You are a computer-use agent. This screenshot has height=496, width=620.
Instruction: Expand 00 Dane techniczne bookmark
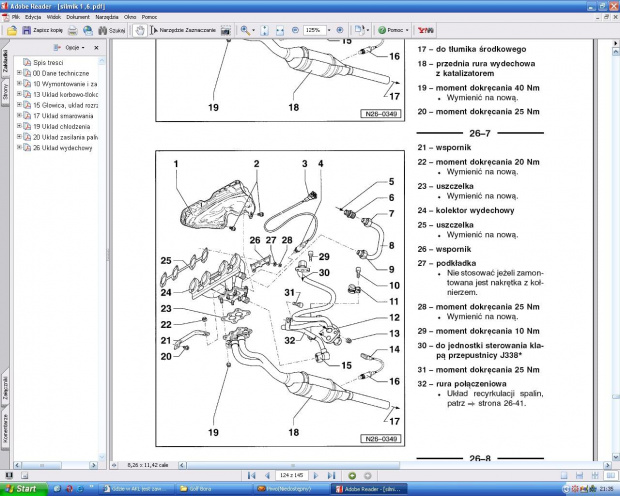click(x=19, y=73)
